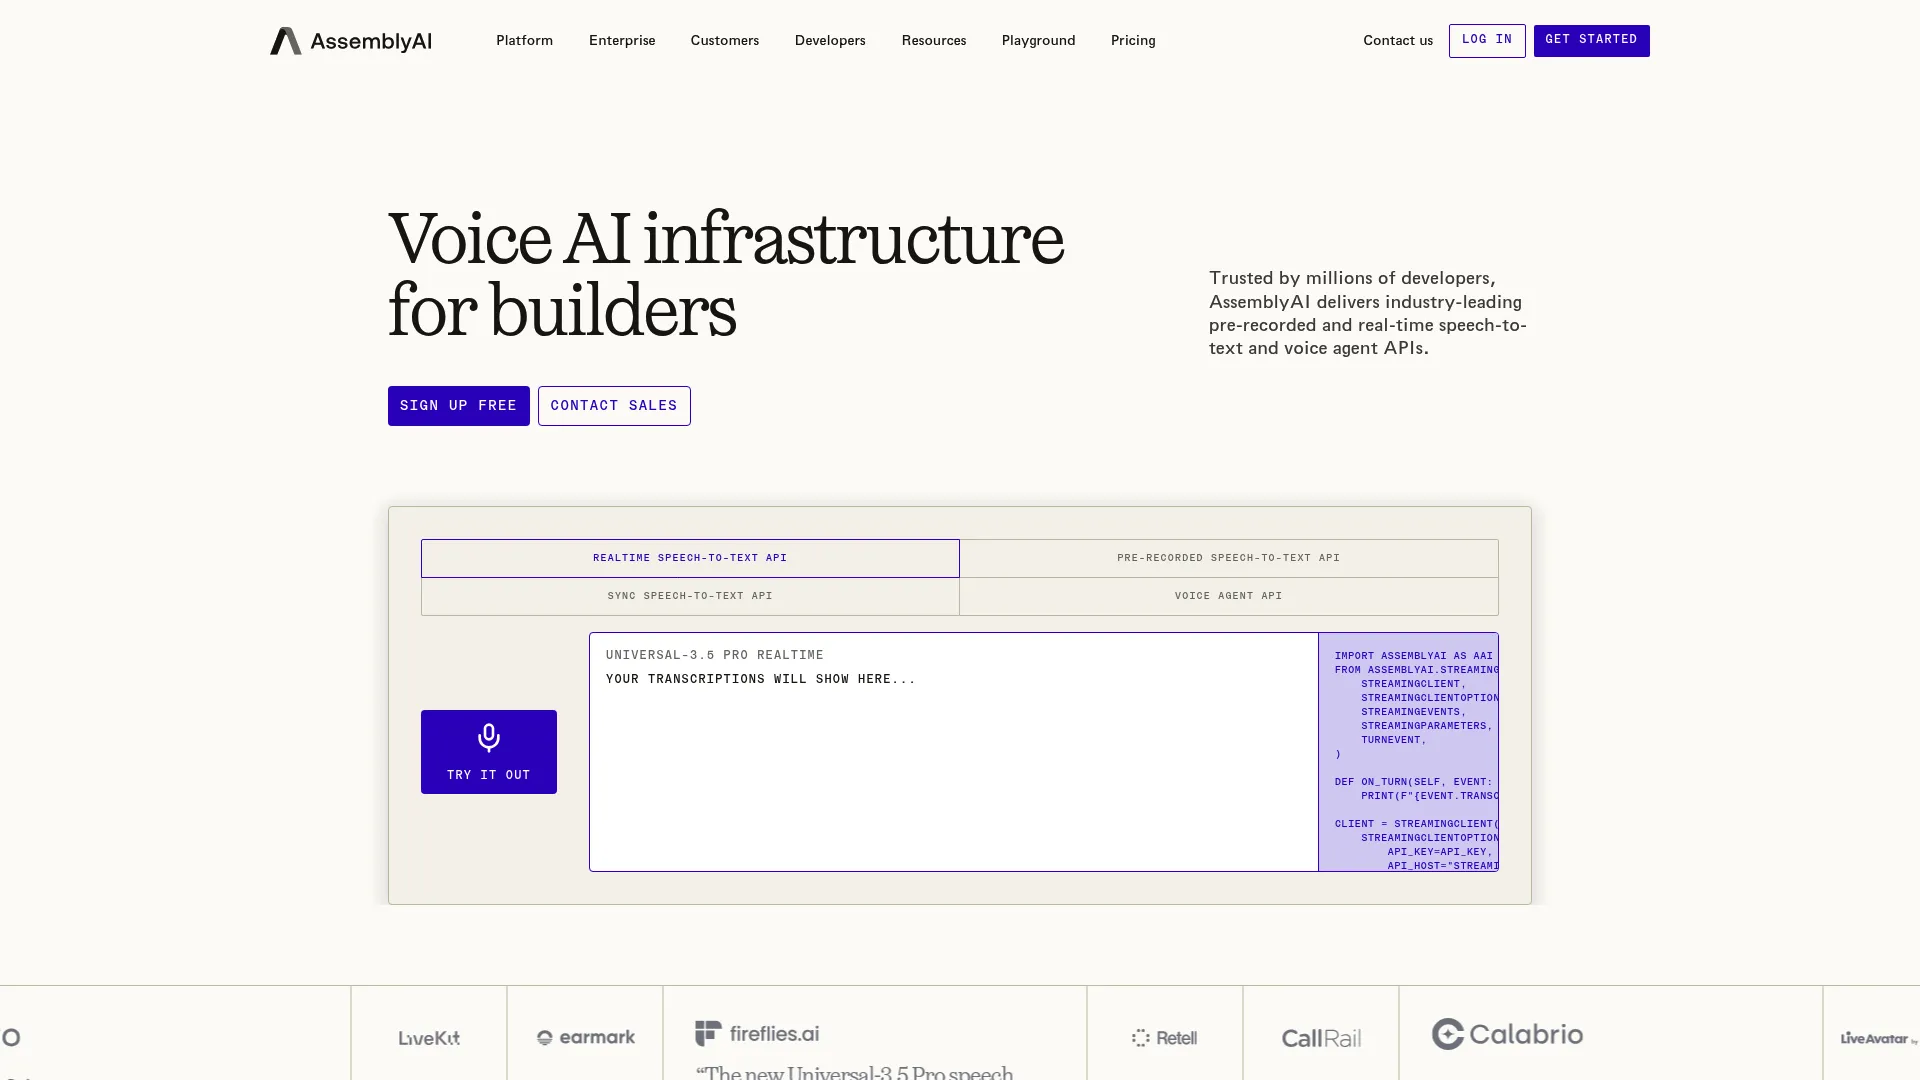Select the Realtime Speech-to-Text API tab
This screenshot has width=1920, height=1080.
690,558
